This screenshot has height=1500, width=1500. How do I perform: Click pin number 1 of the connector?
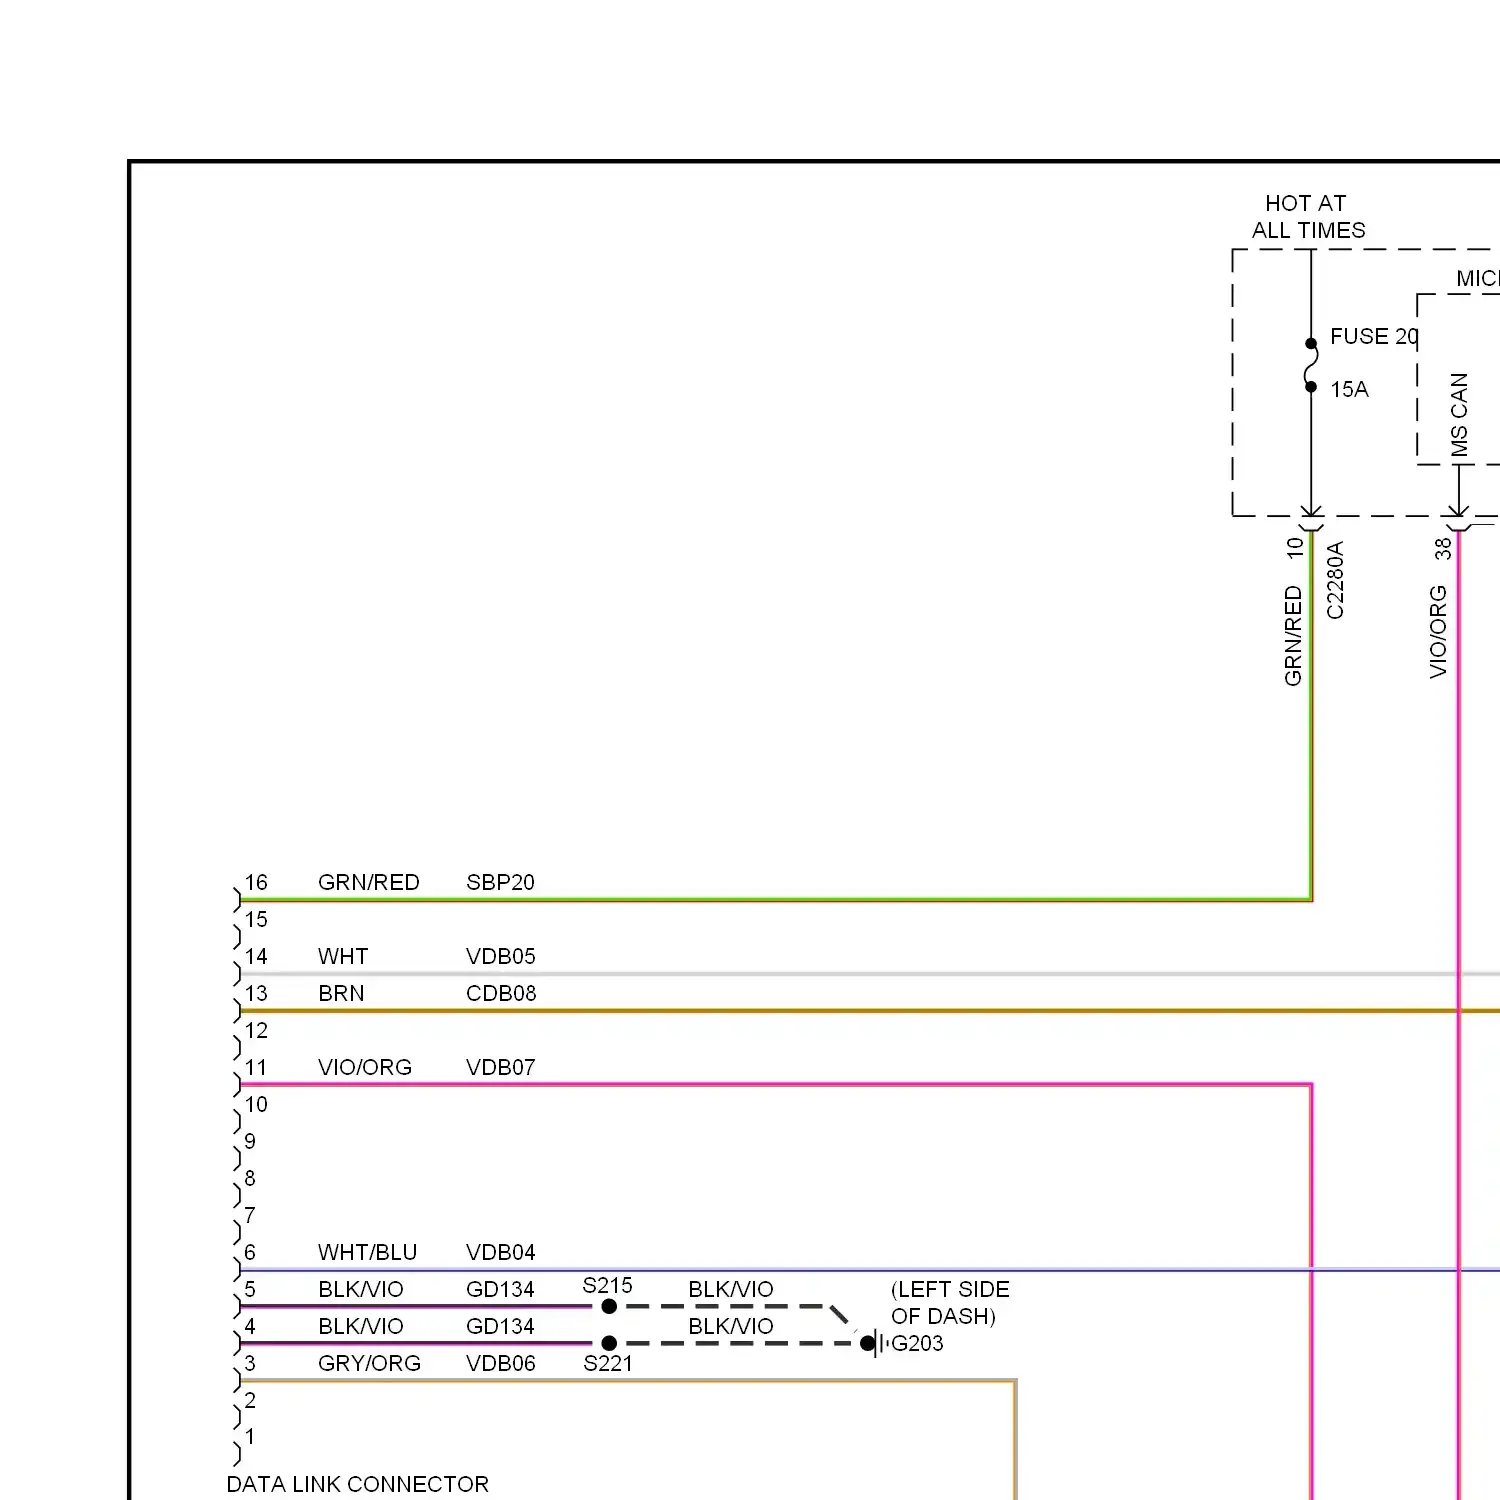[x=250, y=1438]
